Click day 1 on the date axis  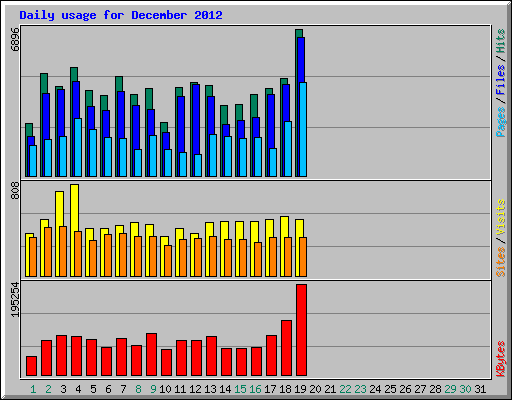pyautogui.click(x=33, y=389)
